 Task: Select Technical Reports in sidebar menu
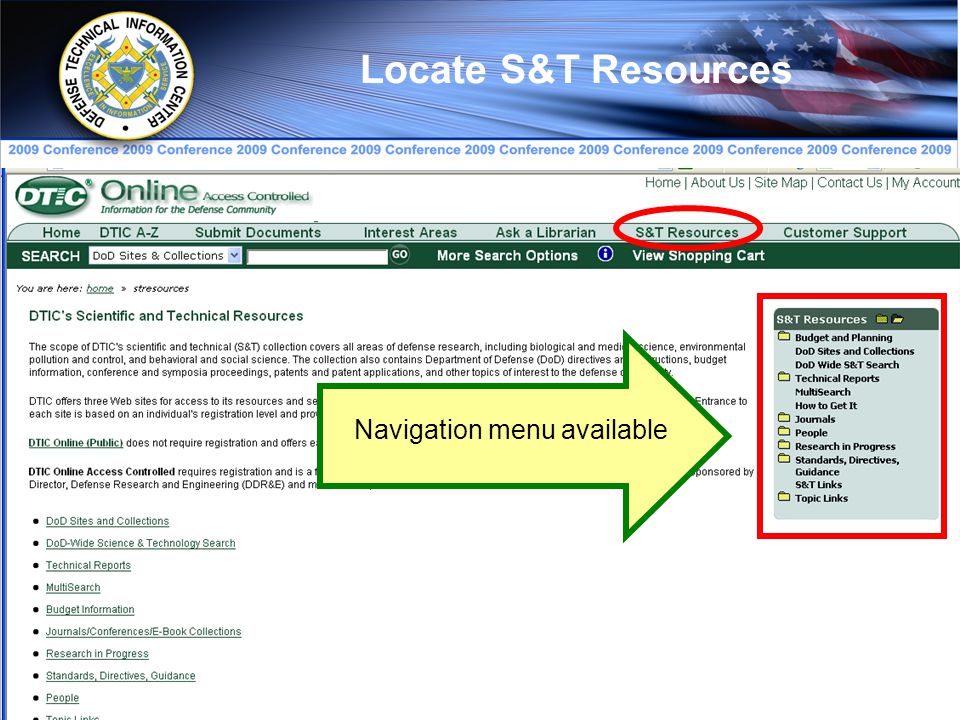837,378
